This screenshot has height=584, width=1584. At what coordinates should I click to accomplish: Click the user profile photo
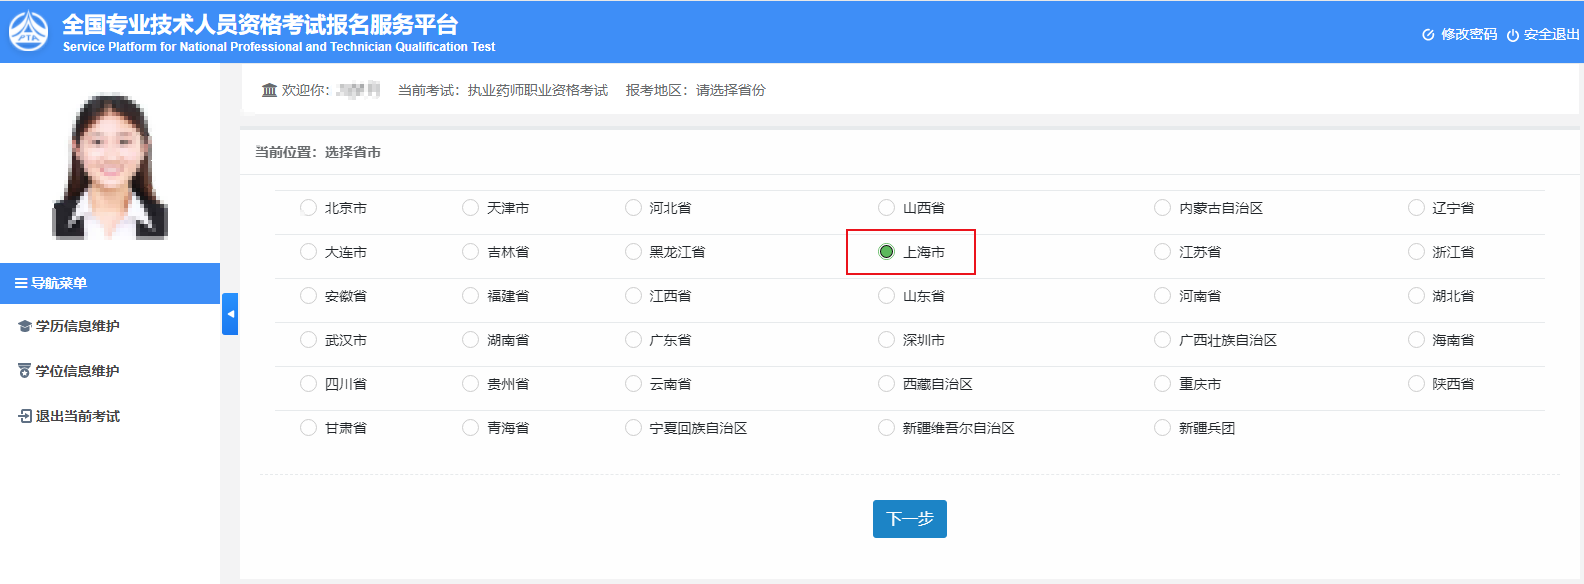click(110, 165)
